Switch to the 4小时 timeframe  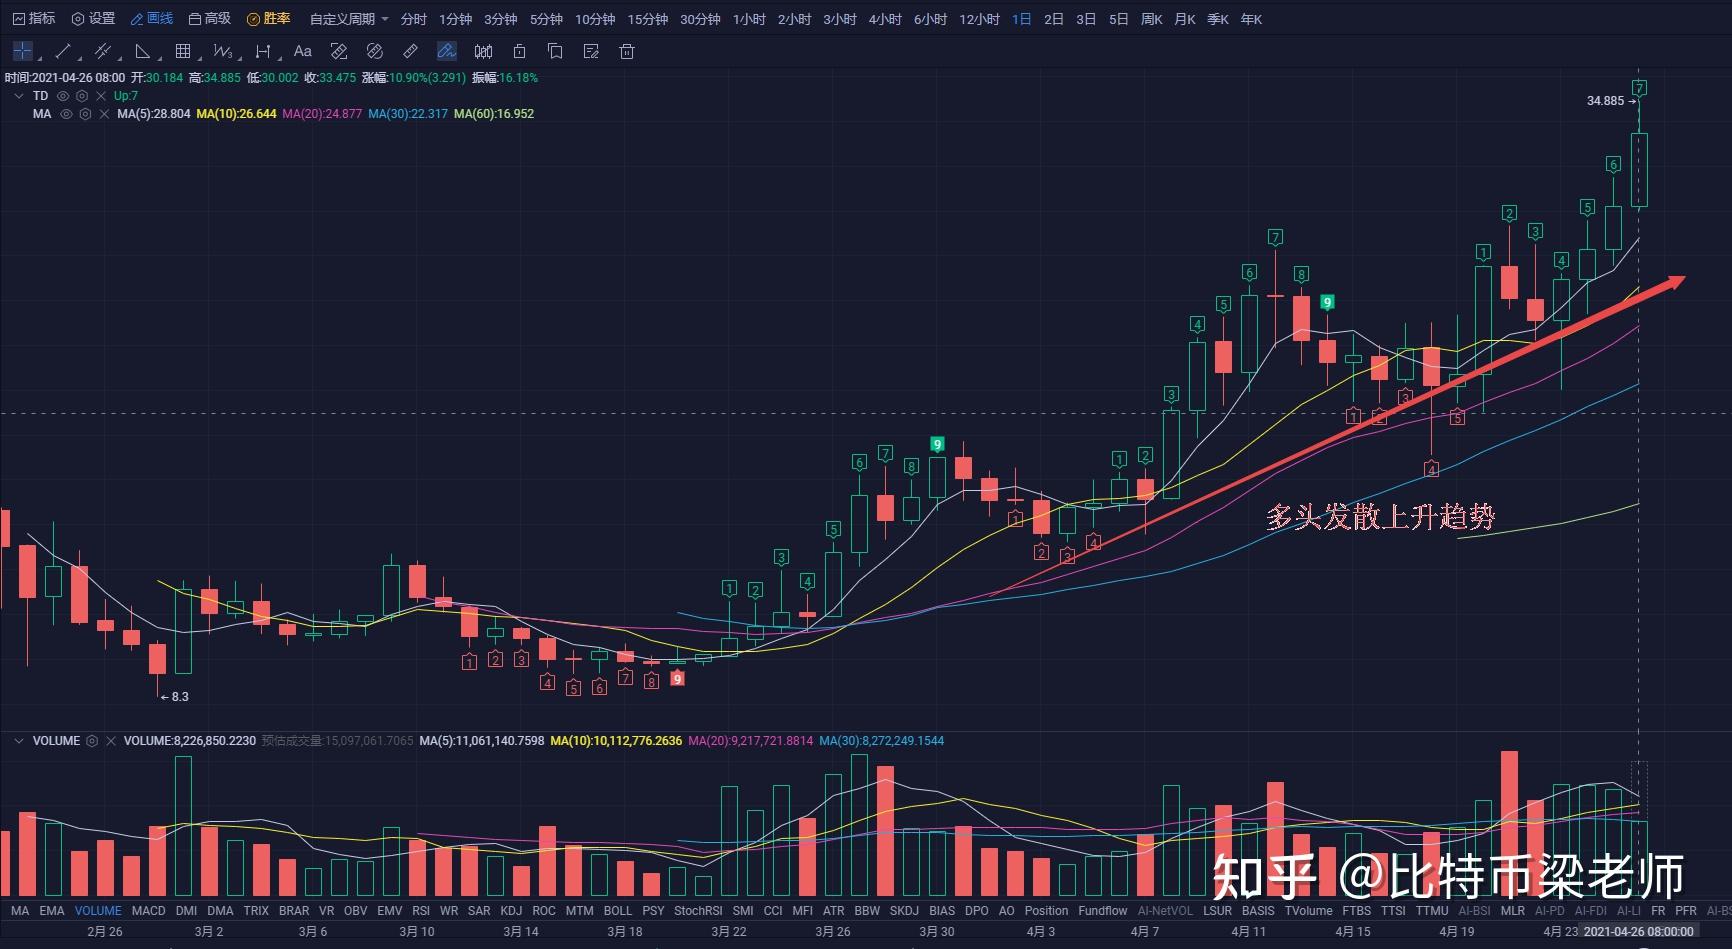(884, 19)
